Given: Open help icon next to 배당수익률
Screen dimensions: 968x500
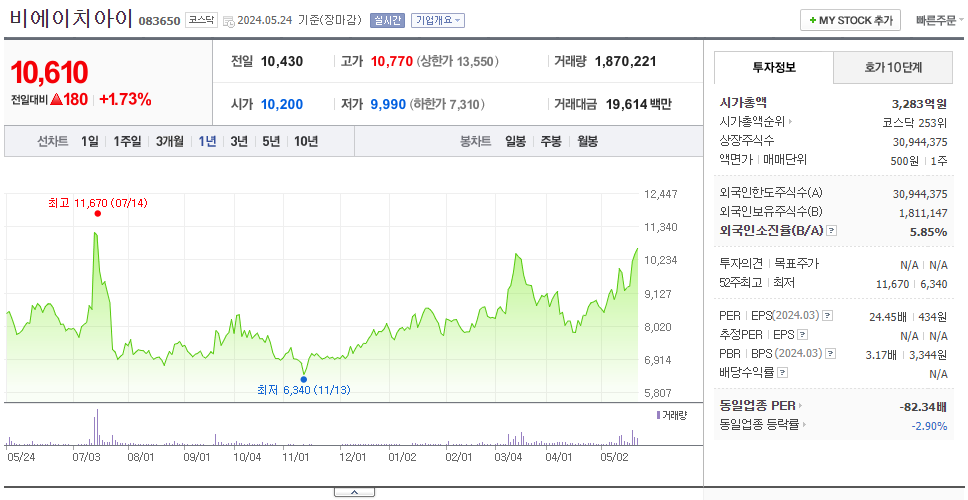Looking at the screenshot, I should coord(783,373).
